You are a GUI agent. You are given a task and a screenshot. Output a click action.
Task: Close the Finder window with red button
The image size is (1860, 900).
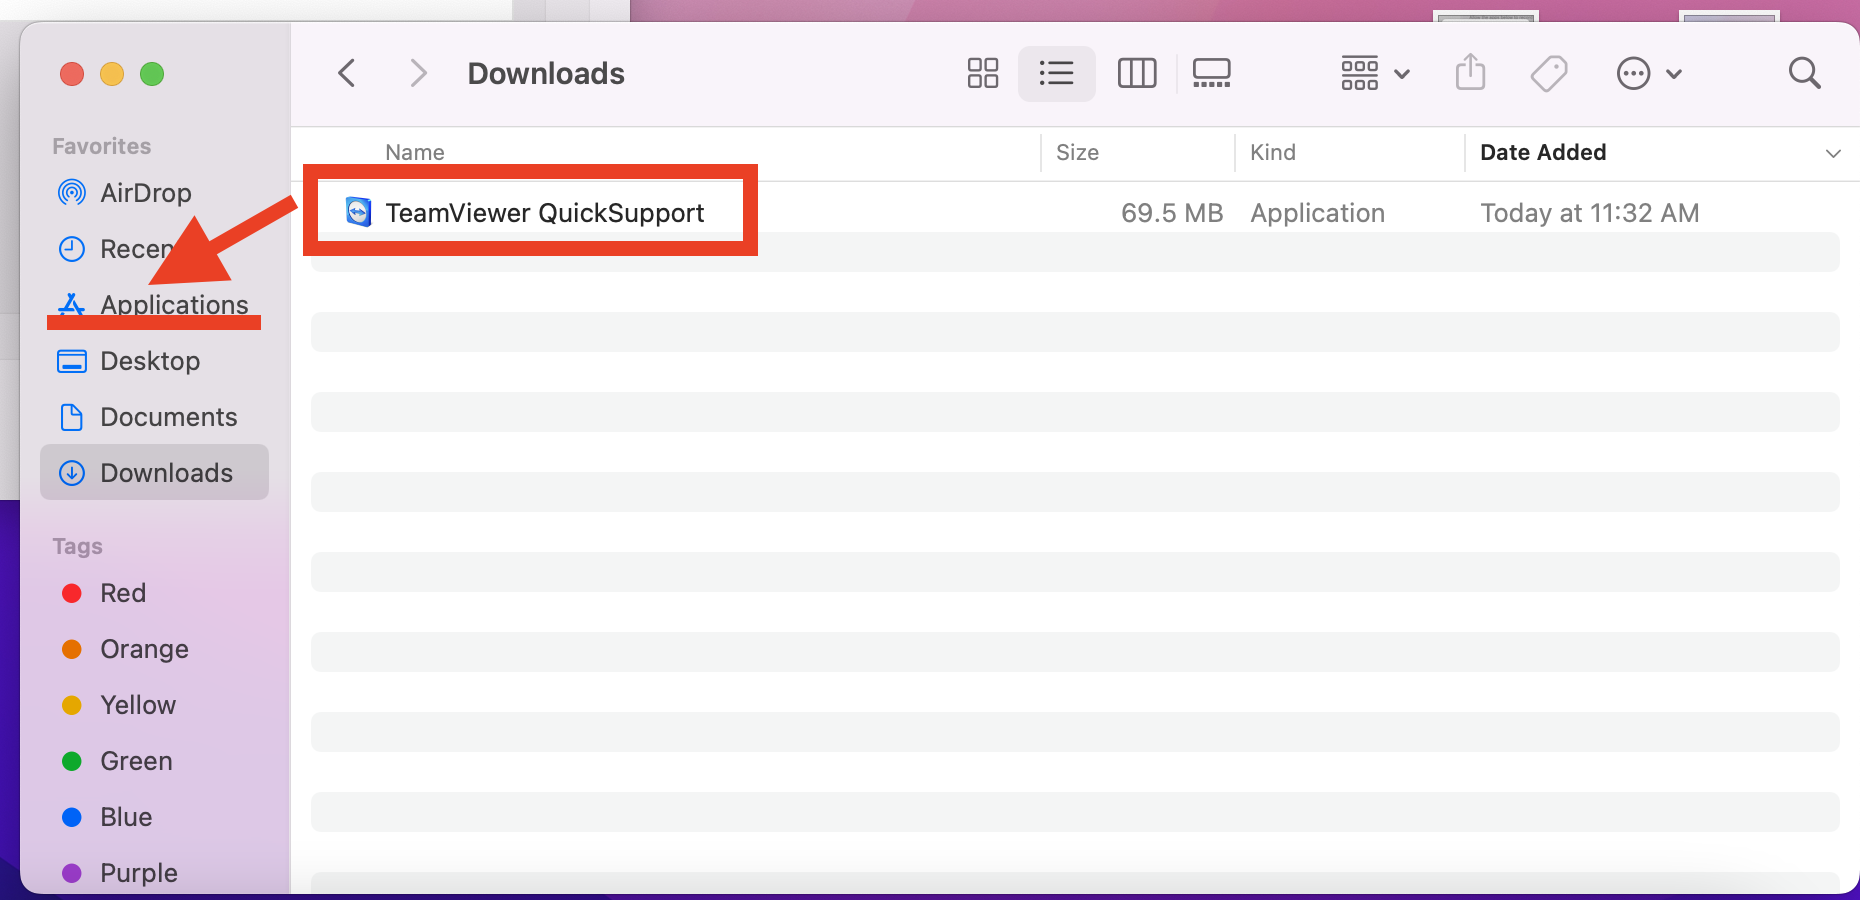click(x=72, y=74)
